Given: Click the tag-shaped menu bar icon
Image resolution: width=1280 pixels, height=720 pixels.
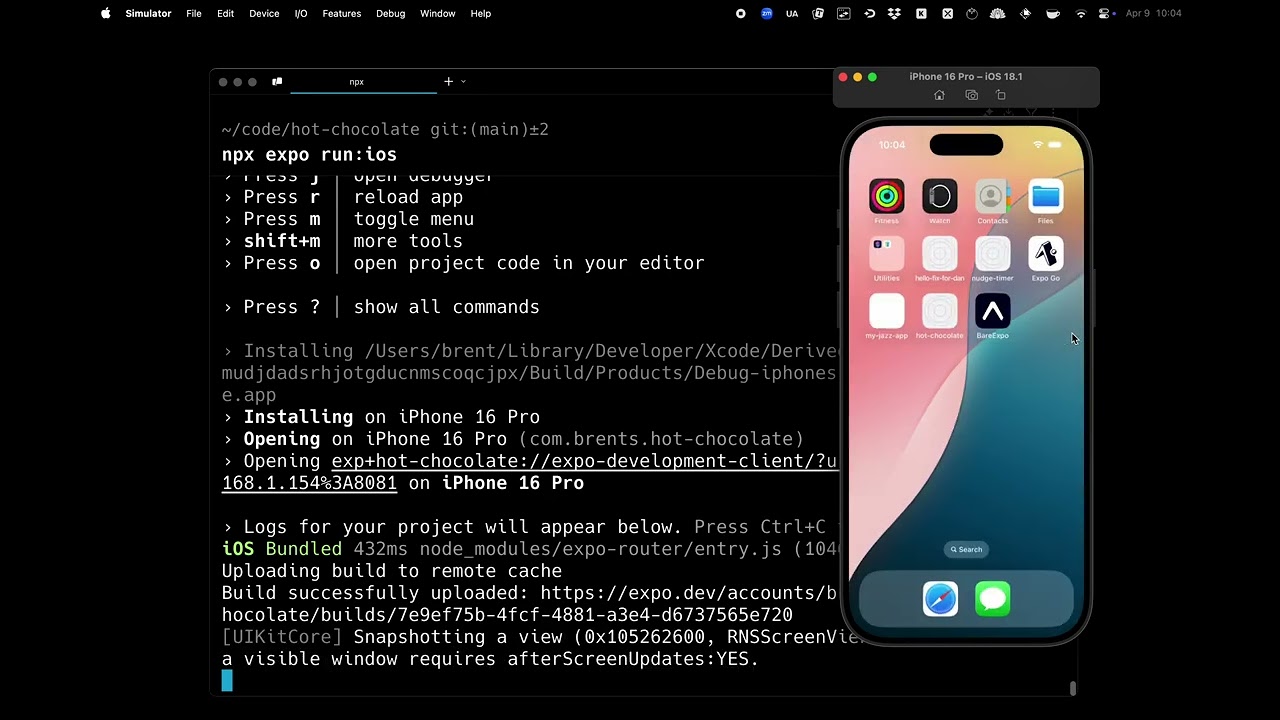Looking at the screenshot, I should point(1025,13).
